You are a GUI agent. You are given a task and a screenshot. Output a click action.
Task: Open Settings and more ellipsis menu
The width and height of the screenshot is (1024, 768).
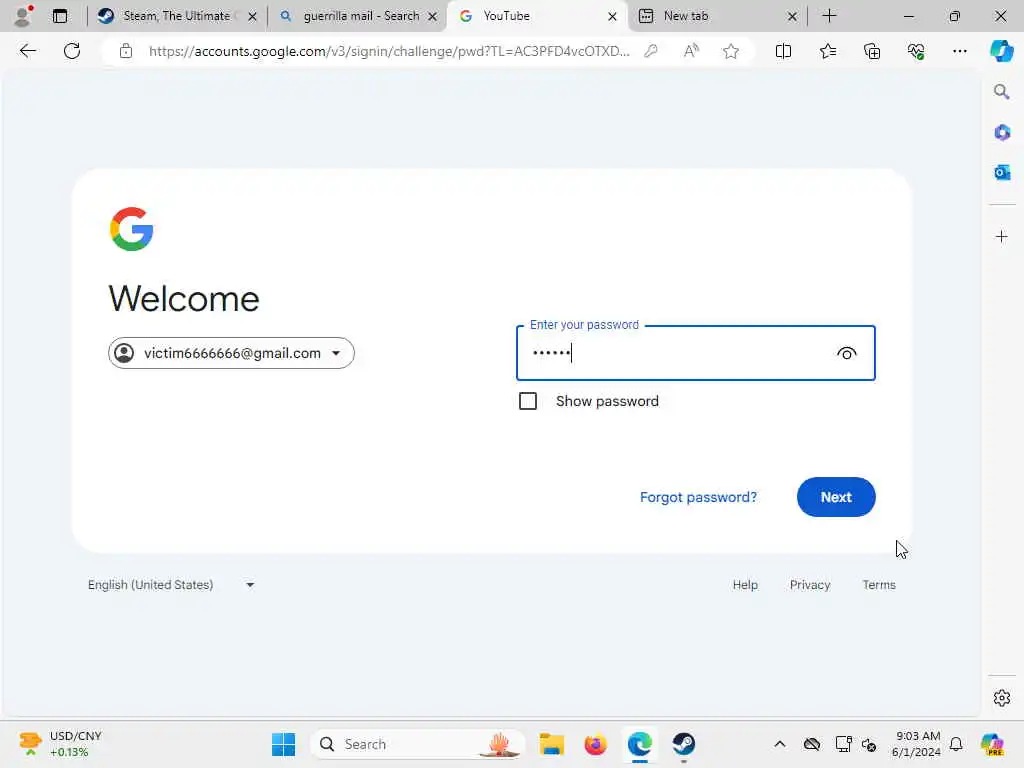pos(959,51)
